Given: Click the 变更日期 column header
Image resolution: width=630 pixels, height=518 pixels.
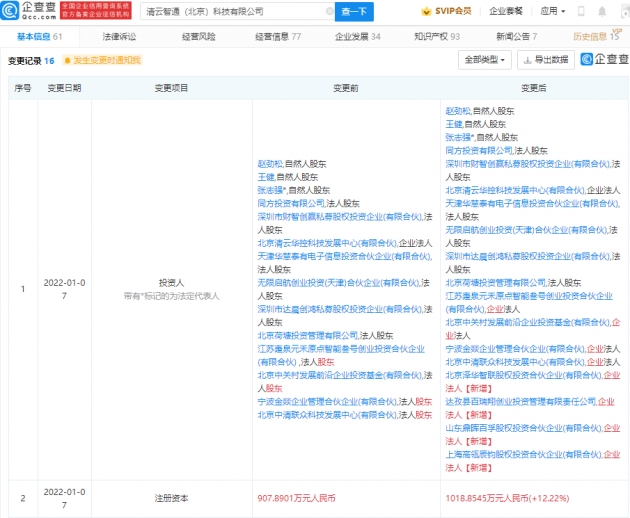Looking at the screenshot, I should tap(64, 88).
